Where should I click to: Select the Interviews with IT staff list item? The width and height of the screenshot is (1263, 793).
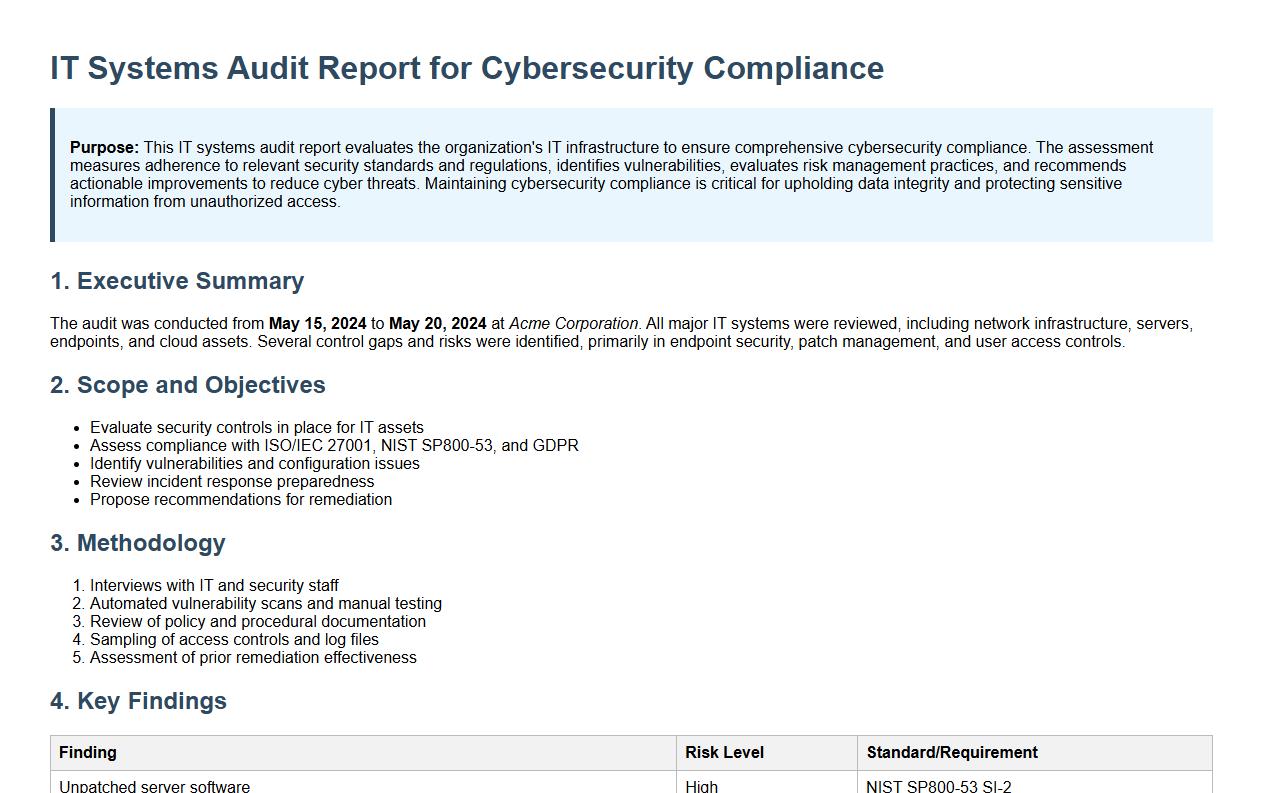[214, 585]
